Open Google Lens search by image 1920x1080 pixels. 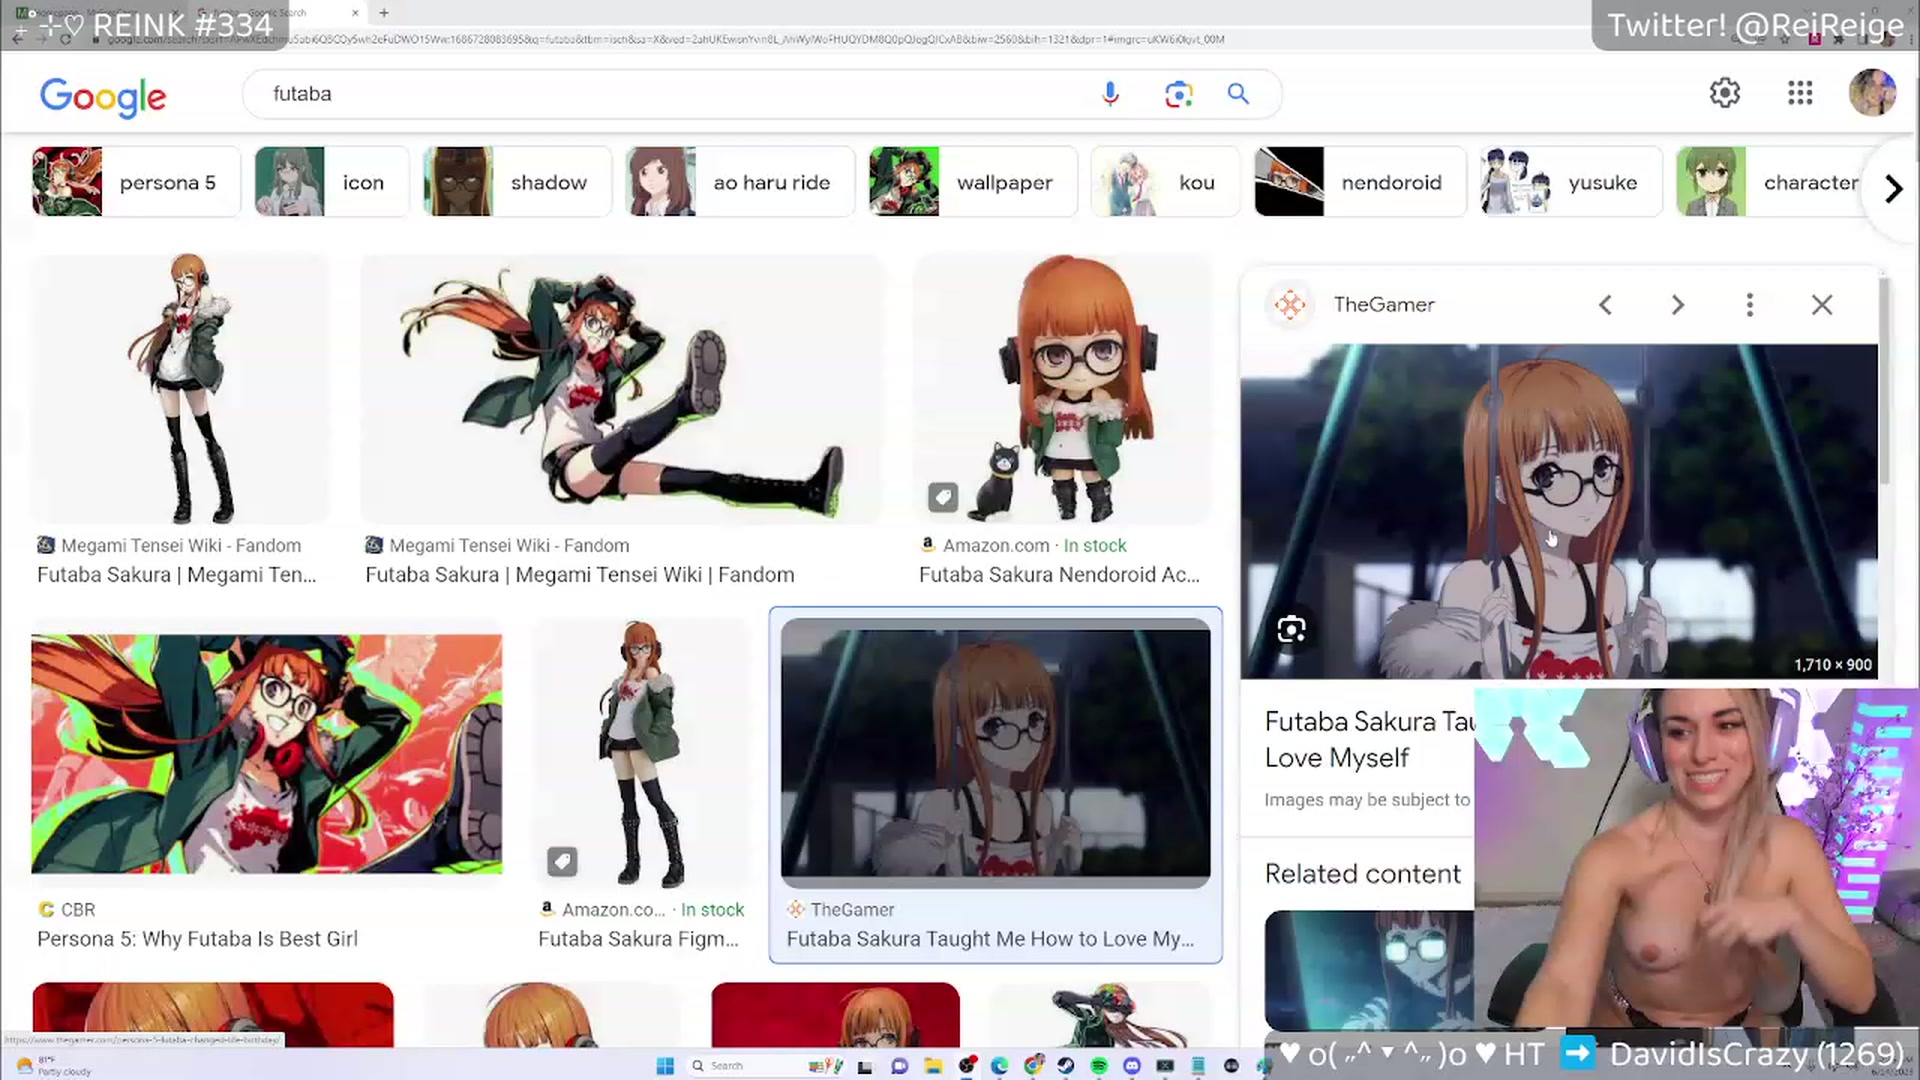(1178, 94)
